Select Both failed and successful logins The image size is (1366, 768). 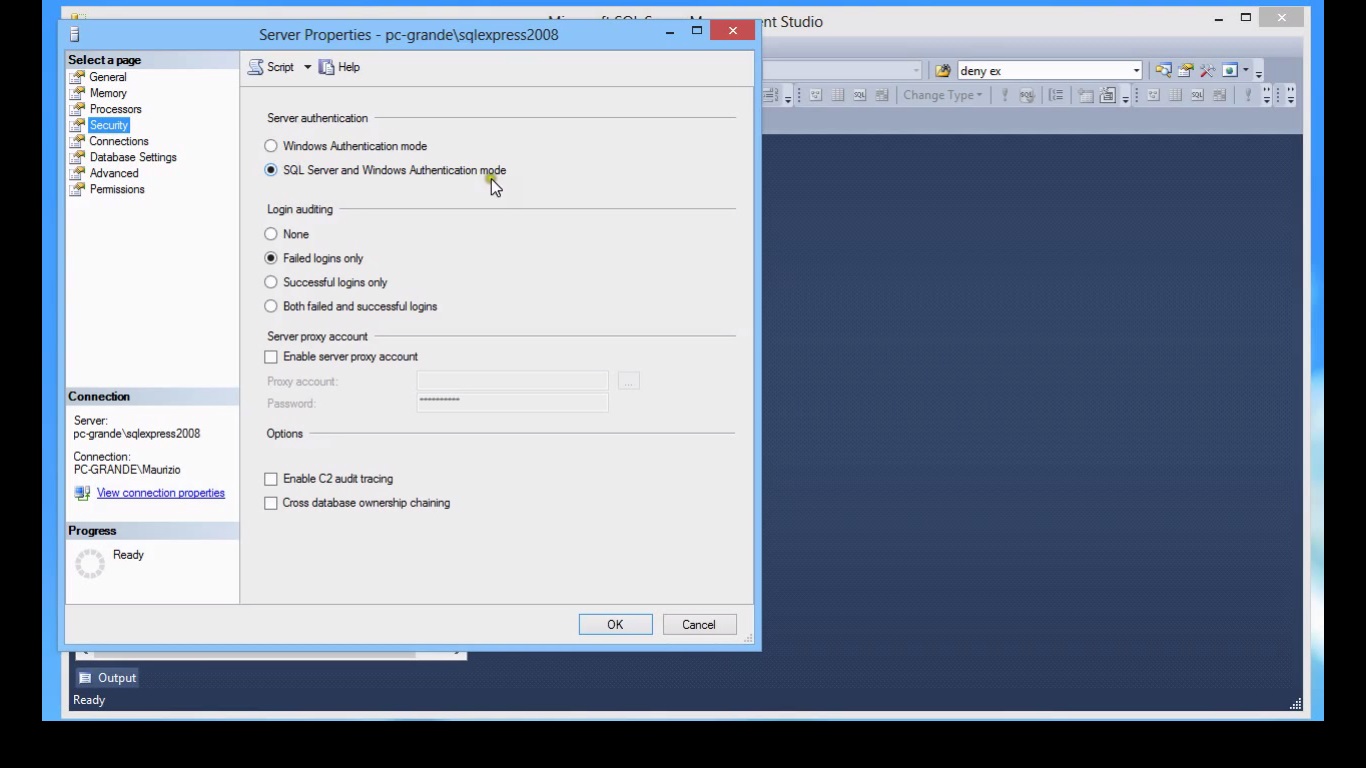(x=351, y=306)
